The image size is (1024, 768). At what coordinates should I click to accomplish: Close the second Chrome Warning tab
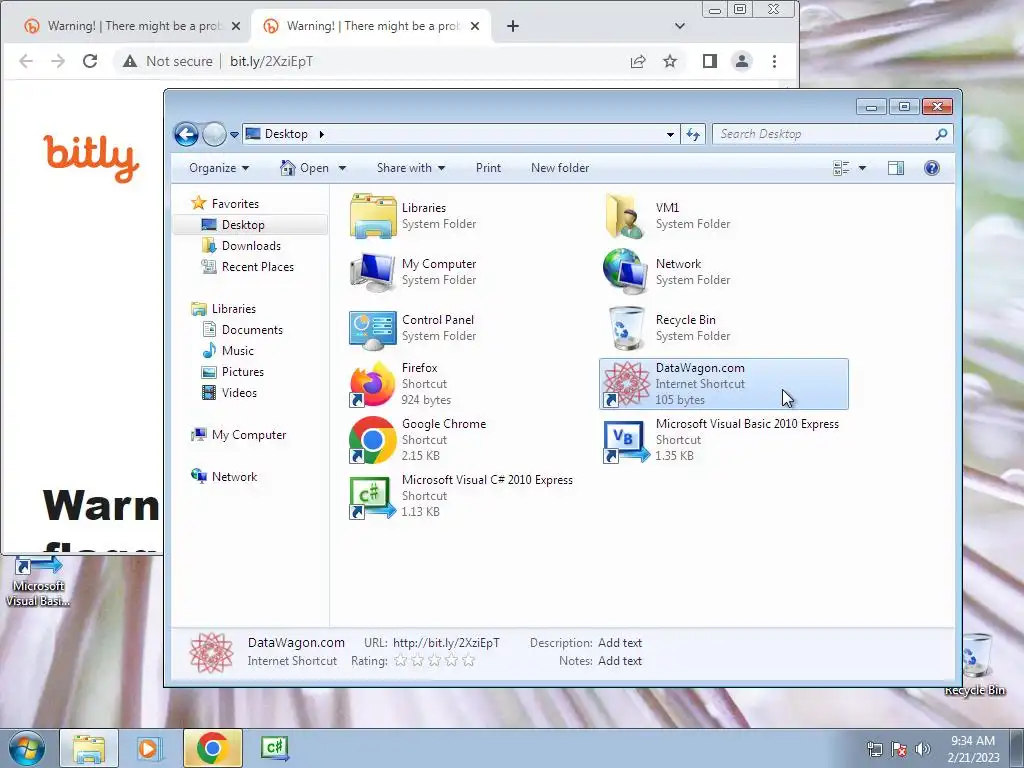pyautogui.click(x=475, y=26)
